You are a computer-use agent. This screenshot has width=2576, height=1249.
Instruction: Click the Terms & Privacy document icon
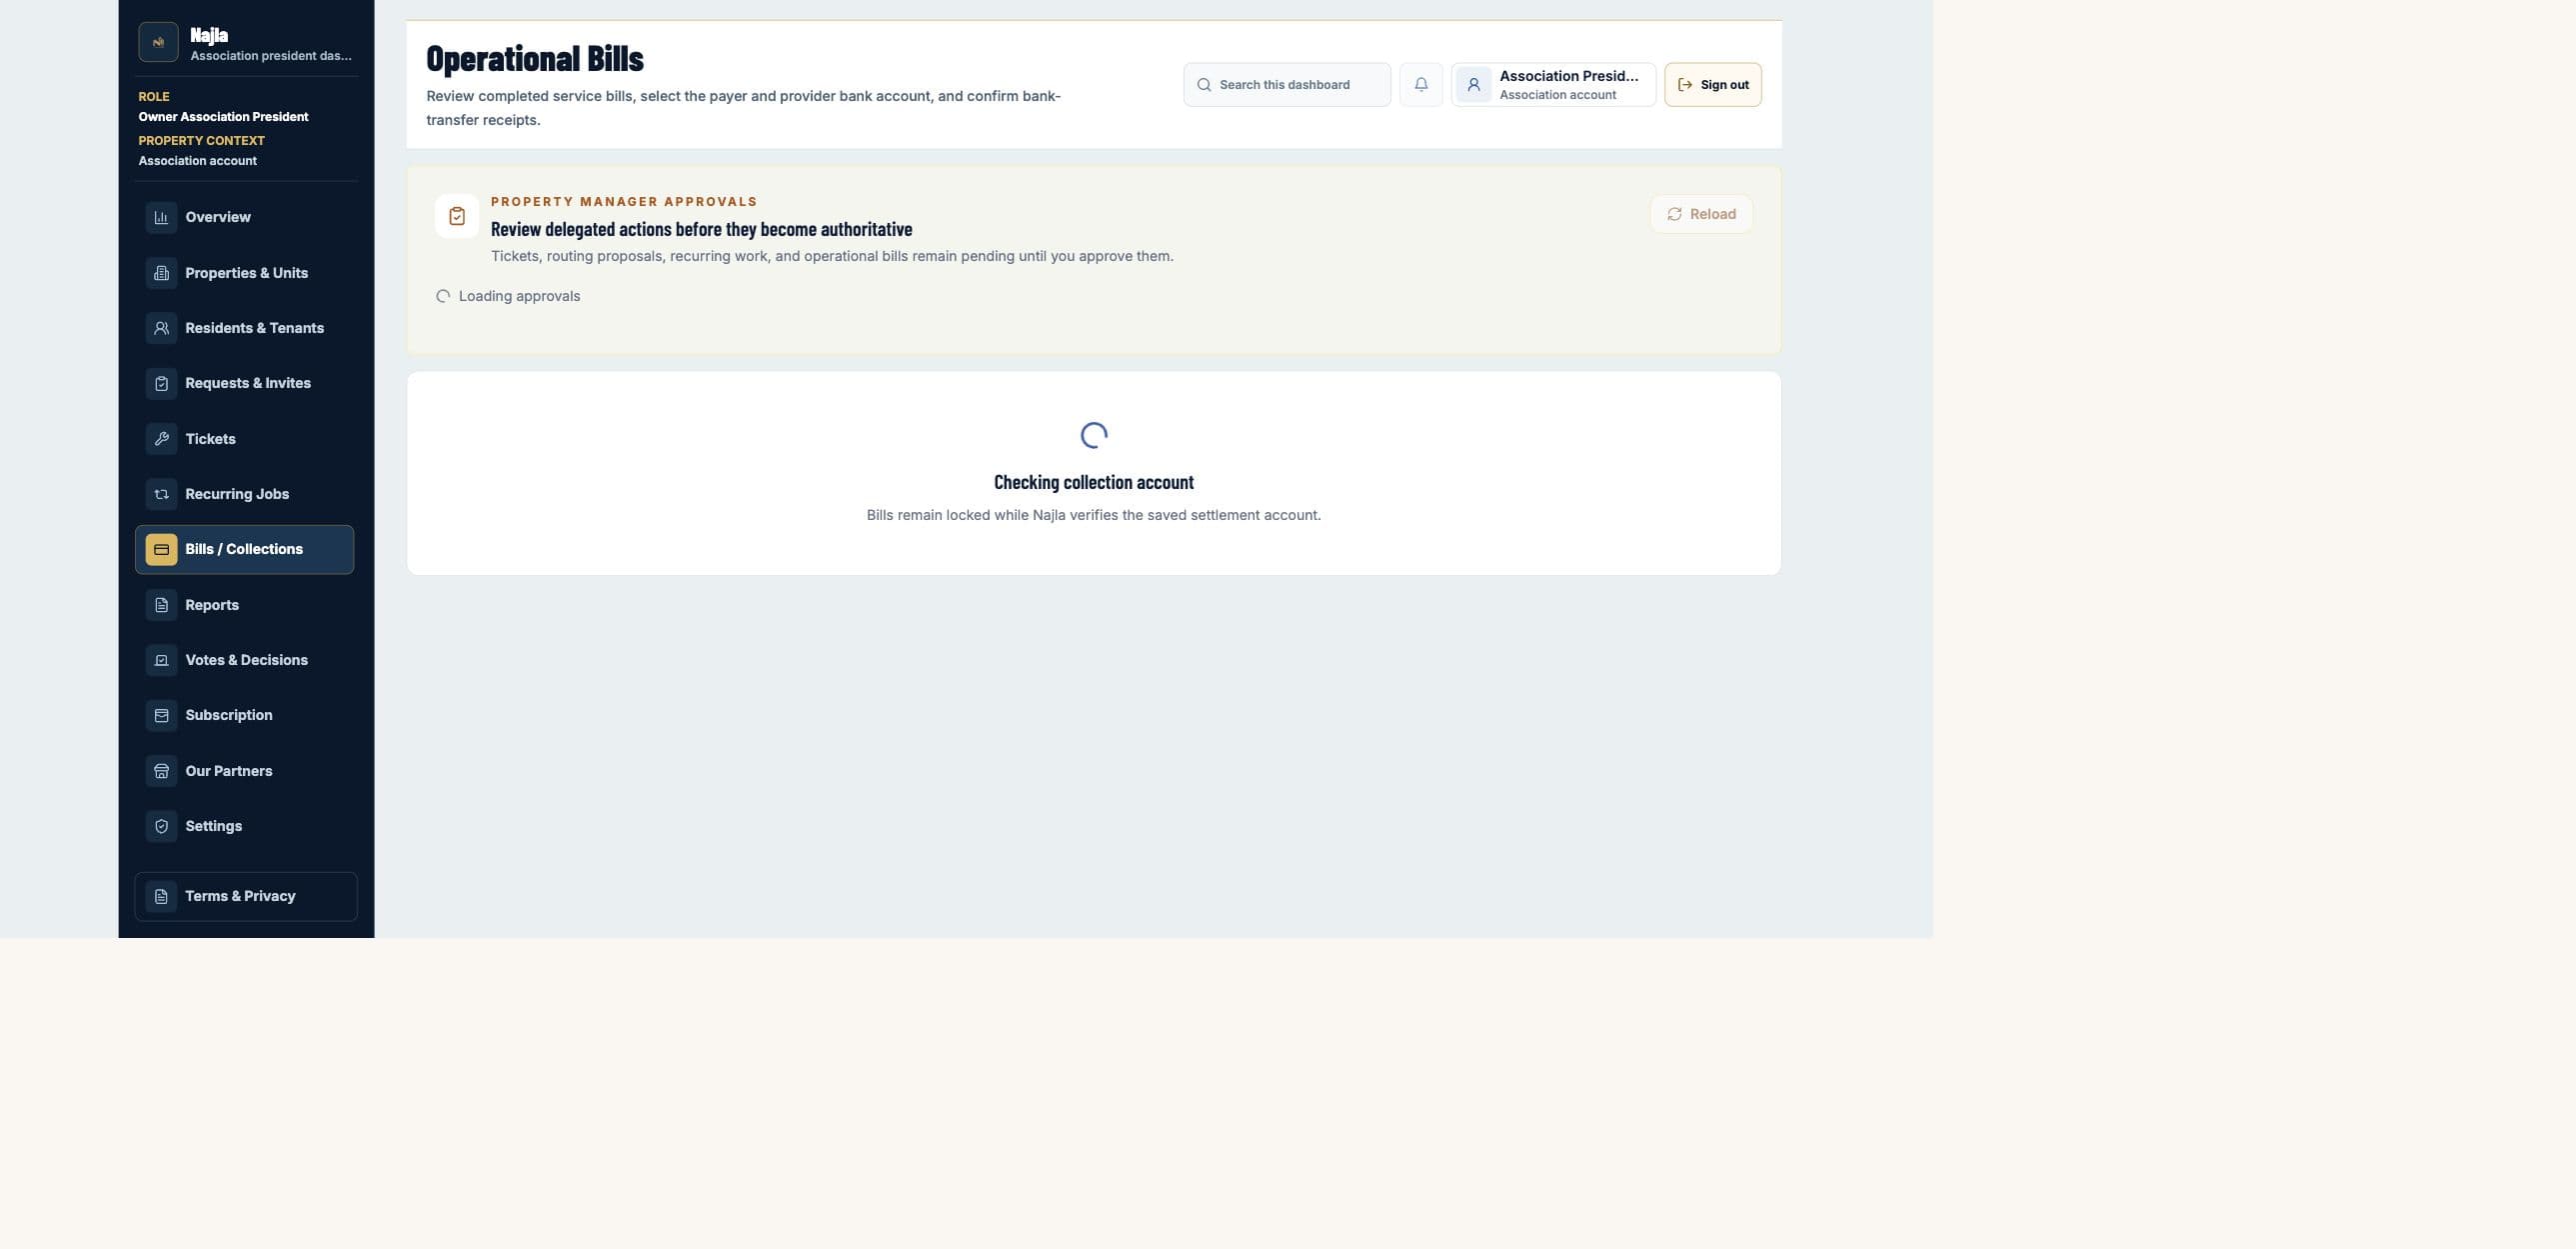[161, 896]
